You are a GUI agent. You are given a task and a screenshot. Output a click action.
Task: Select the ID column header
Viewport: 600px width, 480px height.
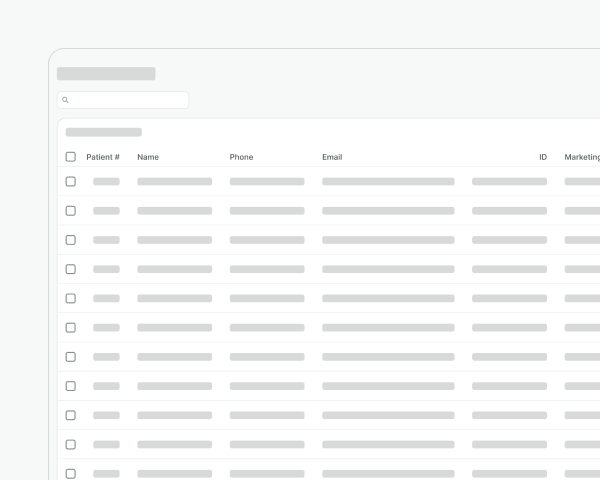tap(543, 157)
